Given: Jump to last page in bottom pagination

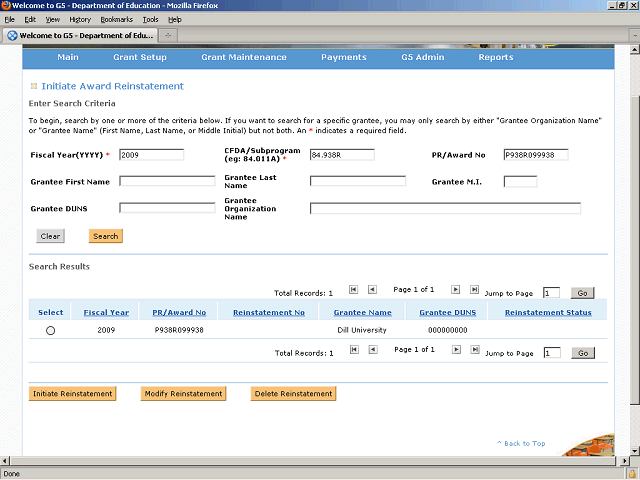Looking at the screenshot, I should coord(475,350).
